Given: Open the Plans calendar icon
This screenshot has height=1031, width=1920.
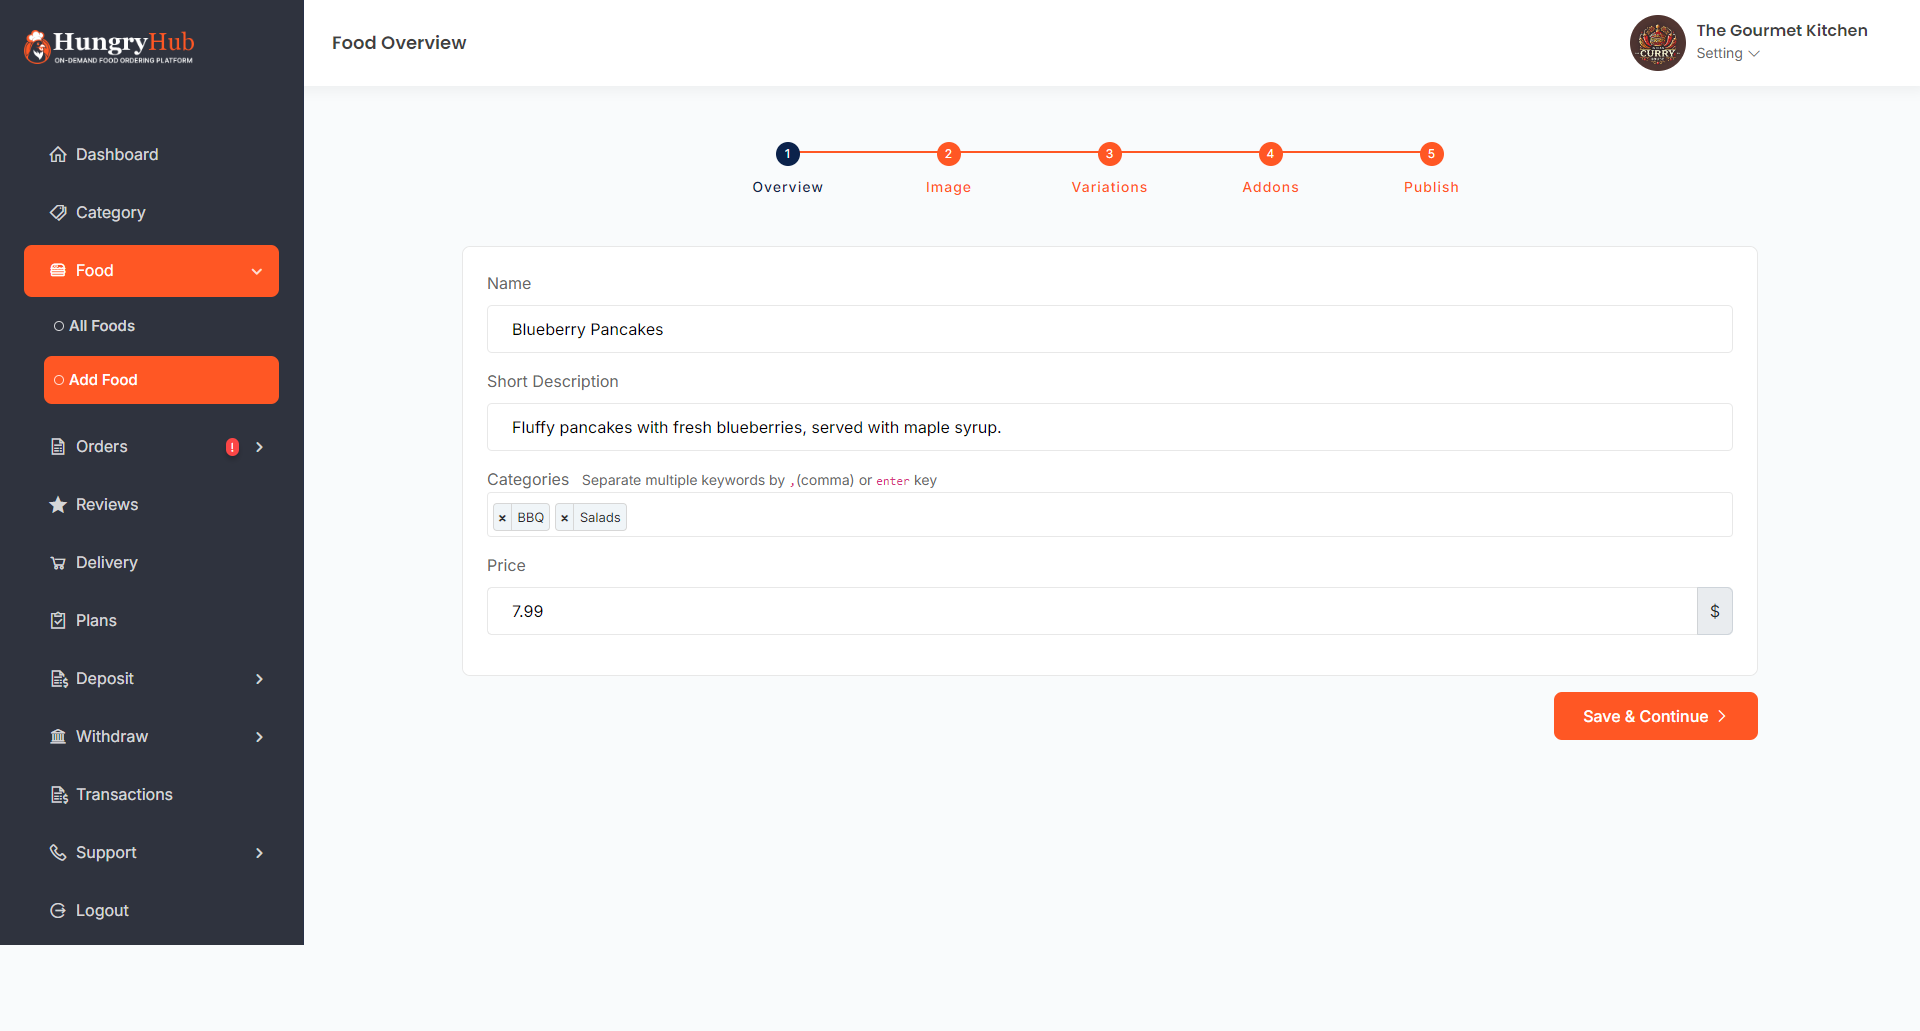Looking at the screenshot, I should coord(57,620).
